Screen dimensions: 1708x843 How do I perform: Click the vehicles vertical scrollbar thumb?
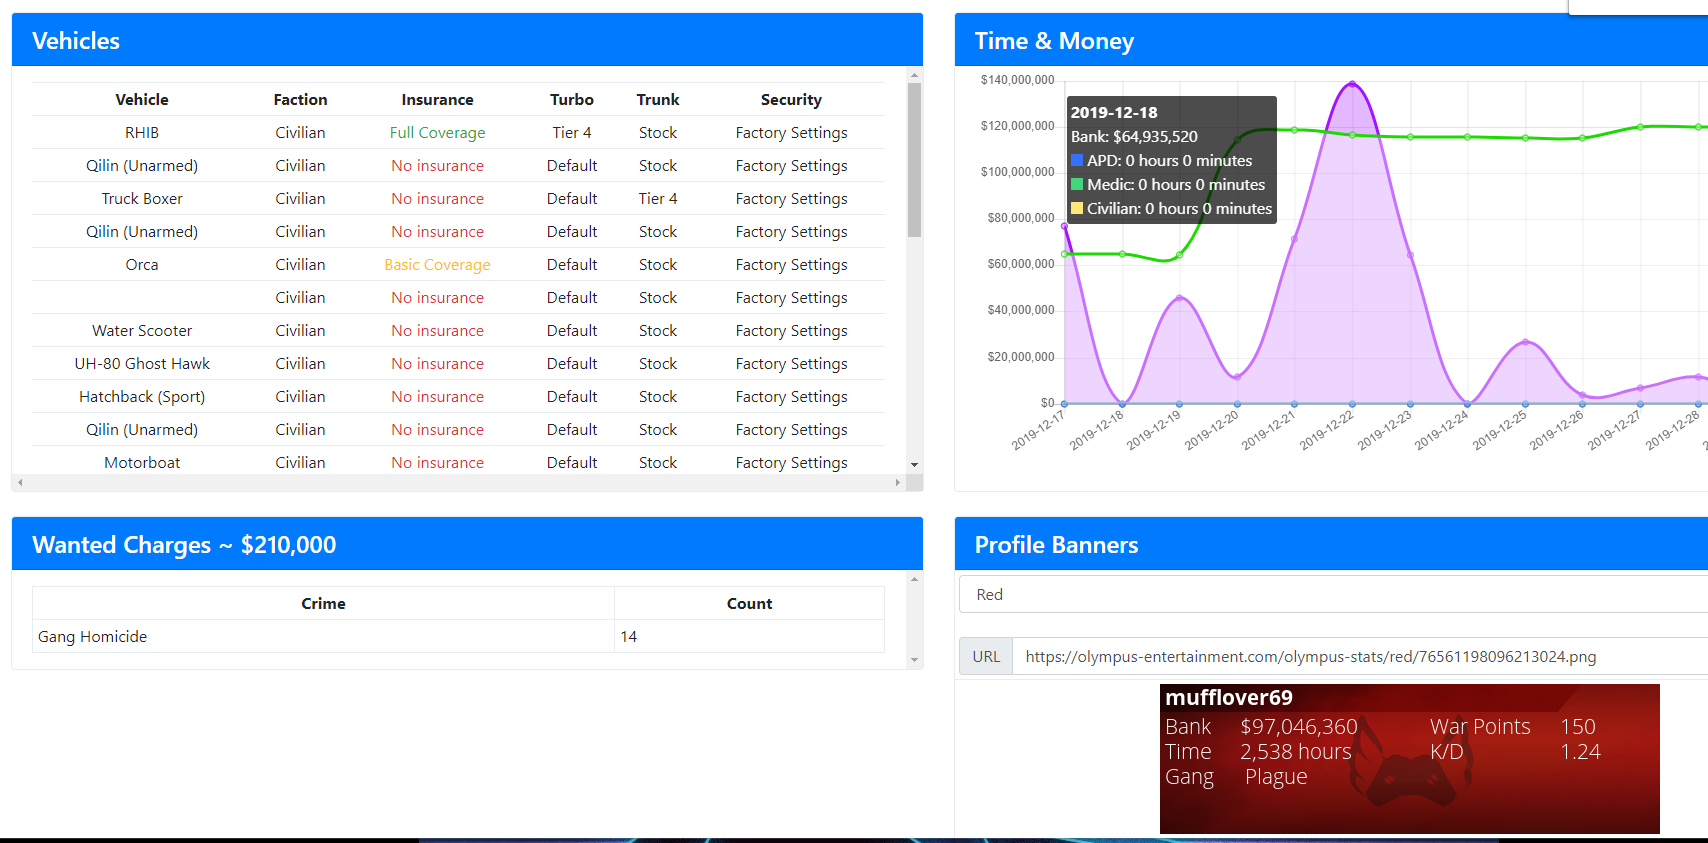click(914, 160)
